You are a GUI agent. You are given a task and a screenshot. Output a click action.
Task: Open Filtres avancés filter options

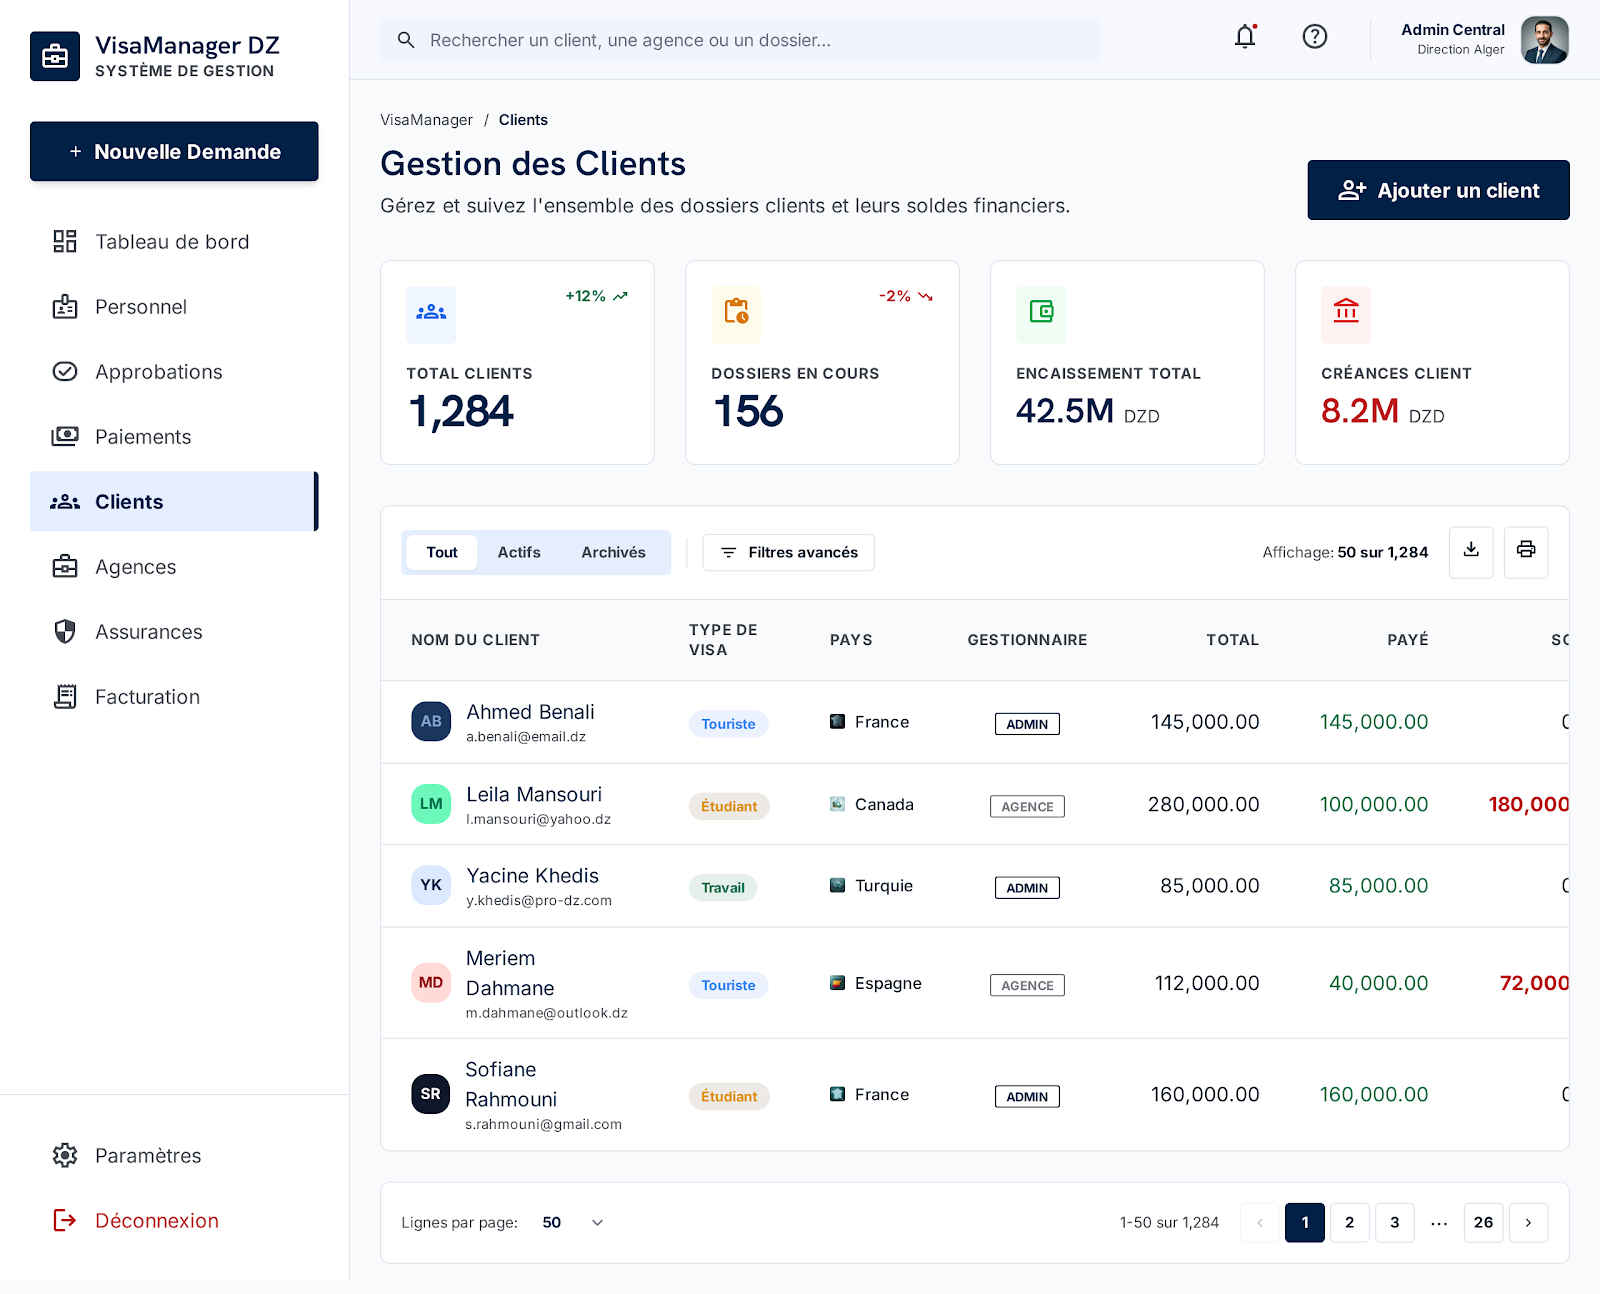788,552
